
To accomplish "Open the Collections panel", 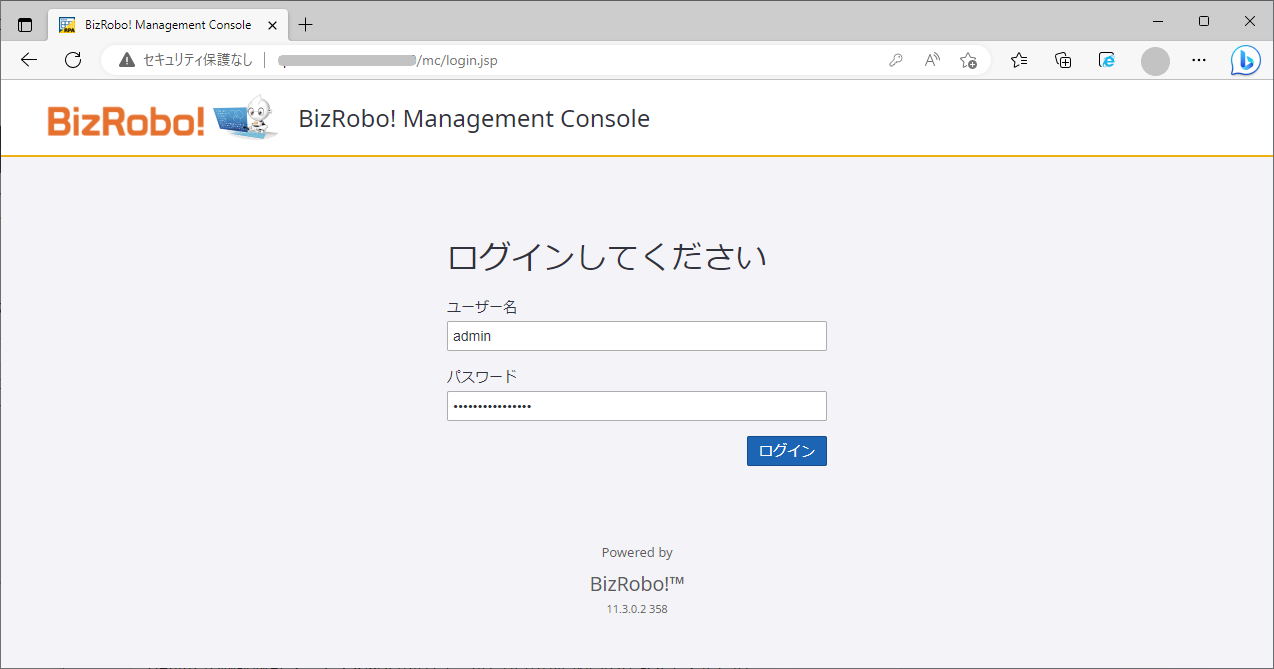I will pos(1063,60).
